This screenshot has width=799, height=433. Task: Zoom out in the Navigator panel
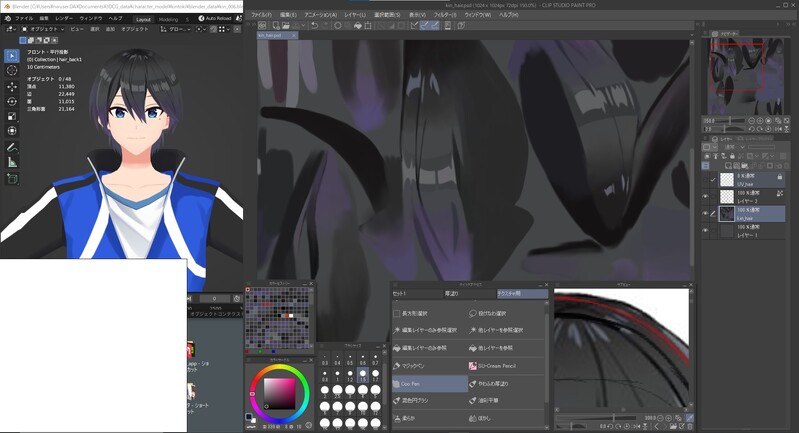(x=751, y=121)
